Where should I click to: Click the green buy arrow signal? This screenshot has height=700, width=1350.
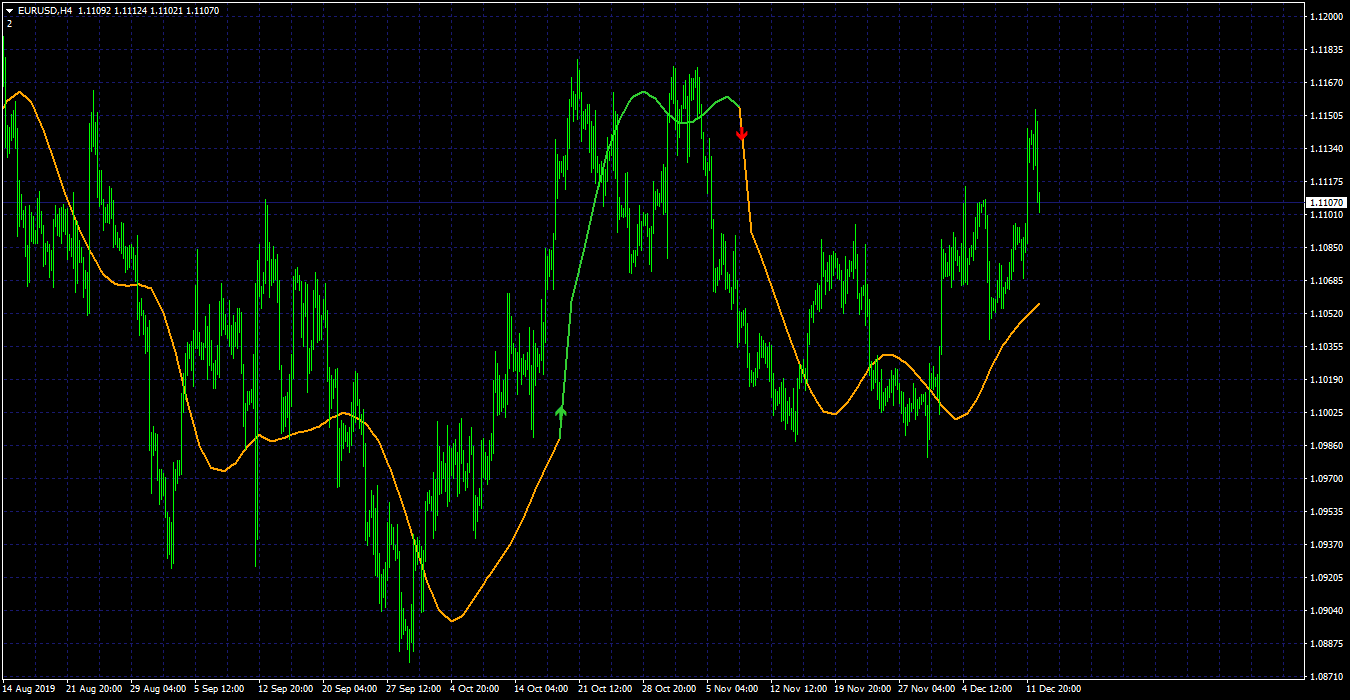click(x=561, y=411)
